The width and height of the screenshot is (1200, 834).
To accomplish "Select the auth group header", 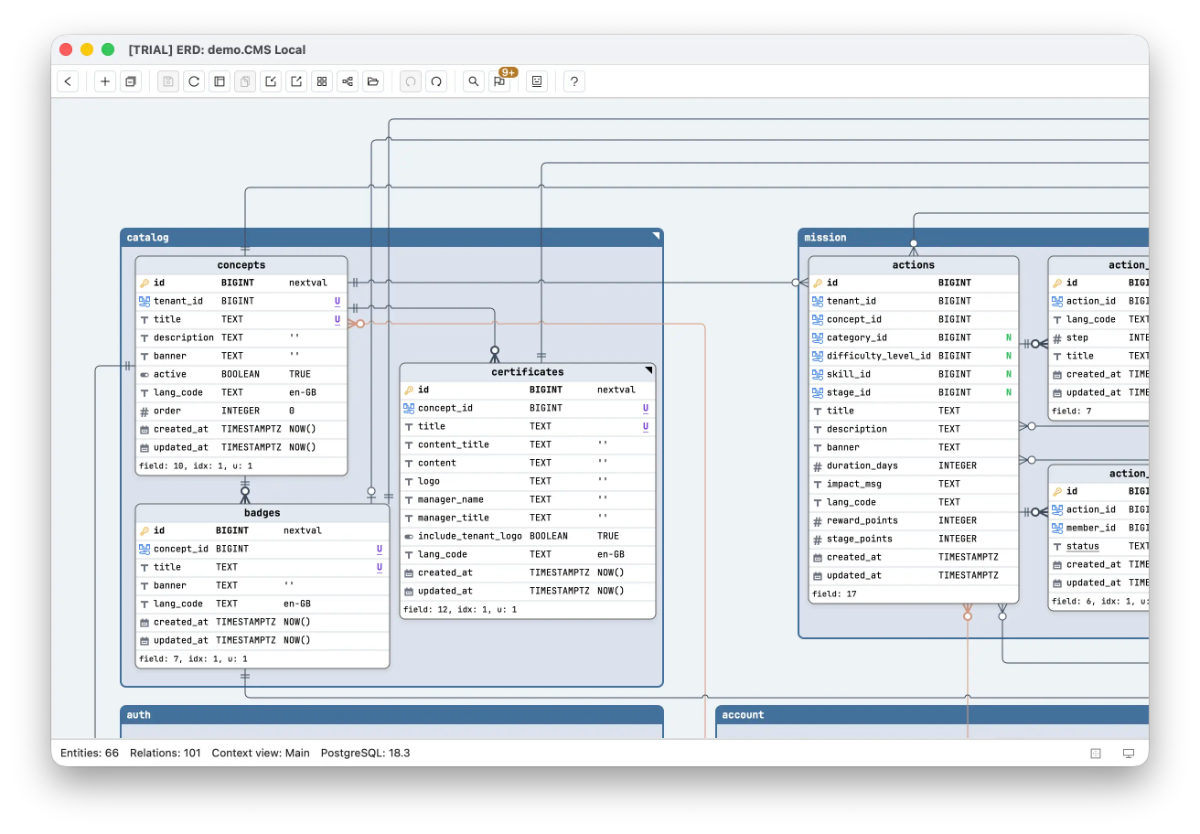I will click(392, 715).
